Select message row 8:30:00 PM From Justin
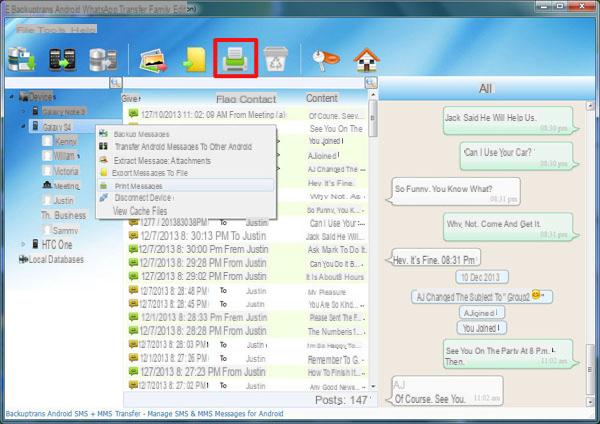Image resolution: width=600 pixels, height=424 pixels. point(247,250)
